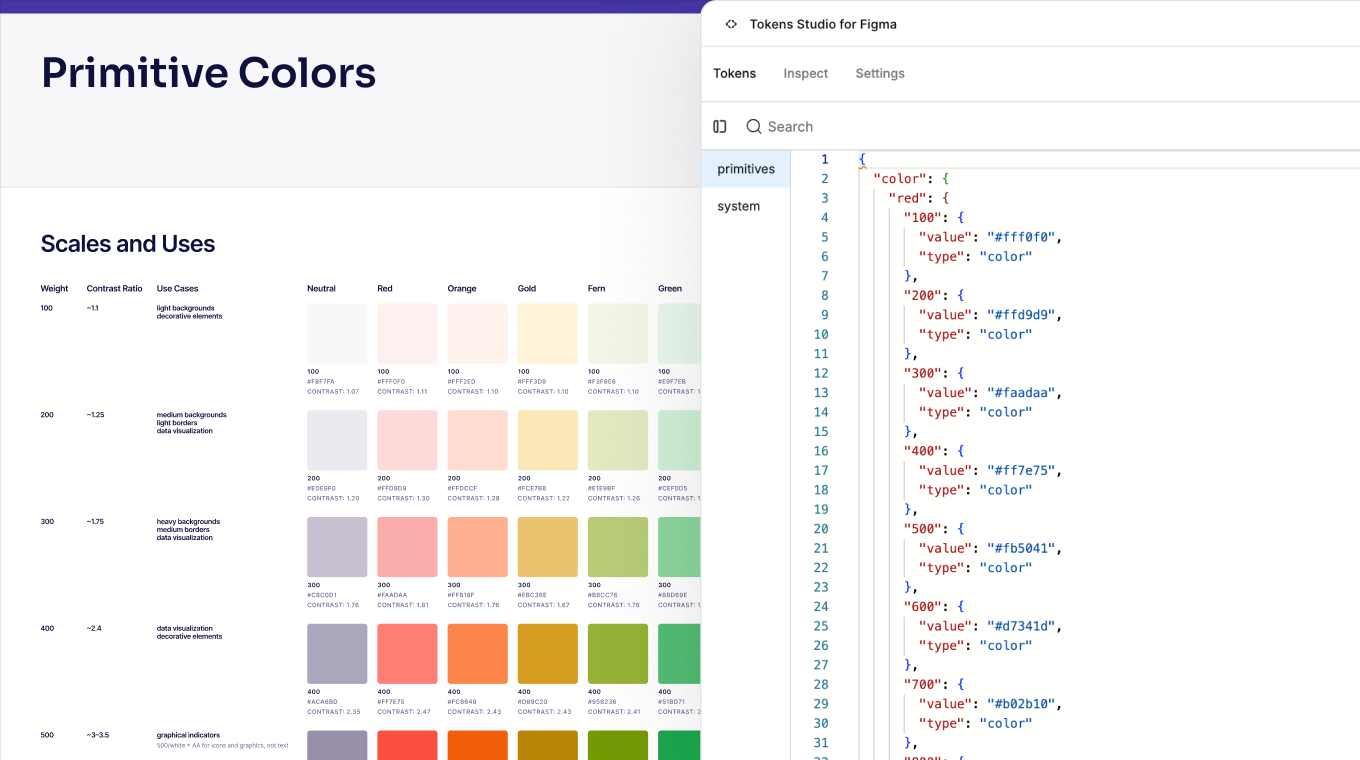
Task: Click the Red 400 color swatch
Action: tap(407, 653)
